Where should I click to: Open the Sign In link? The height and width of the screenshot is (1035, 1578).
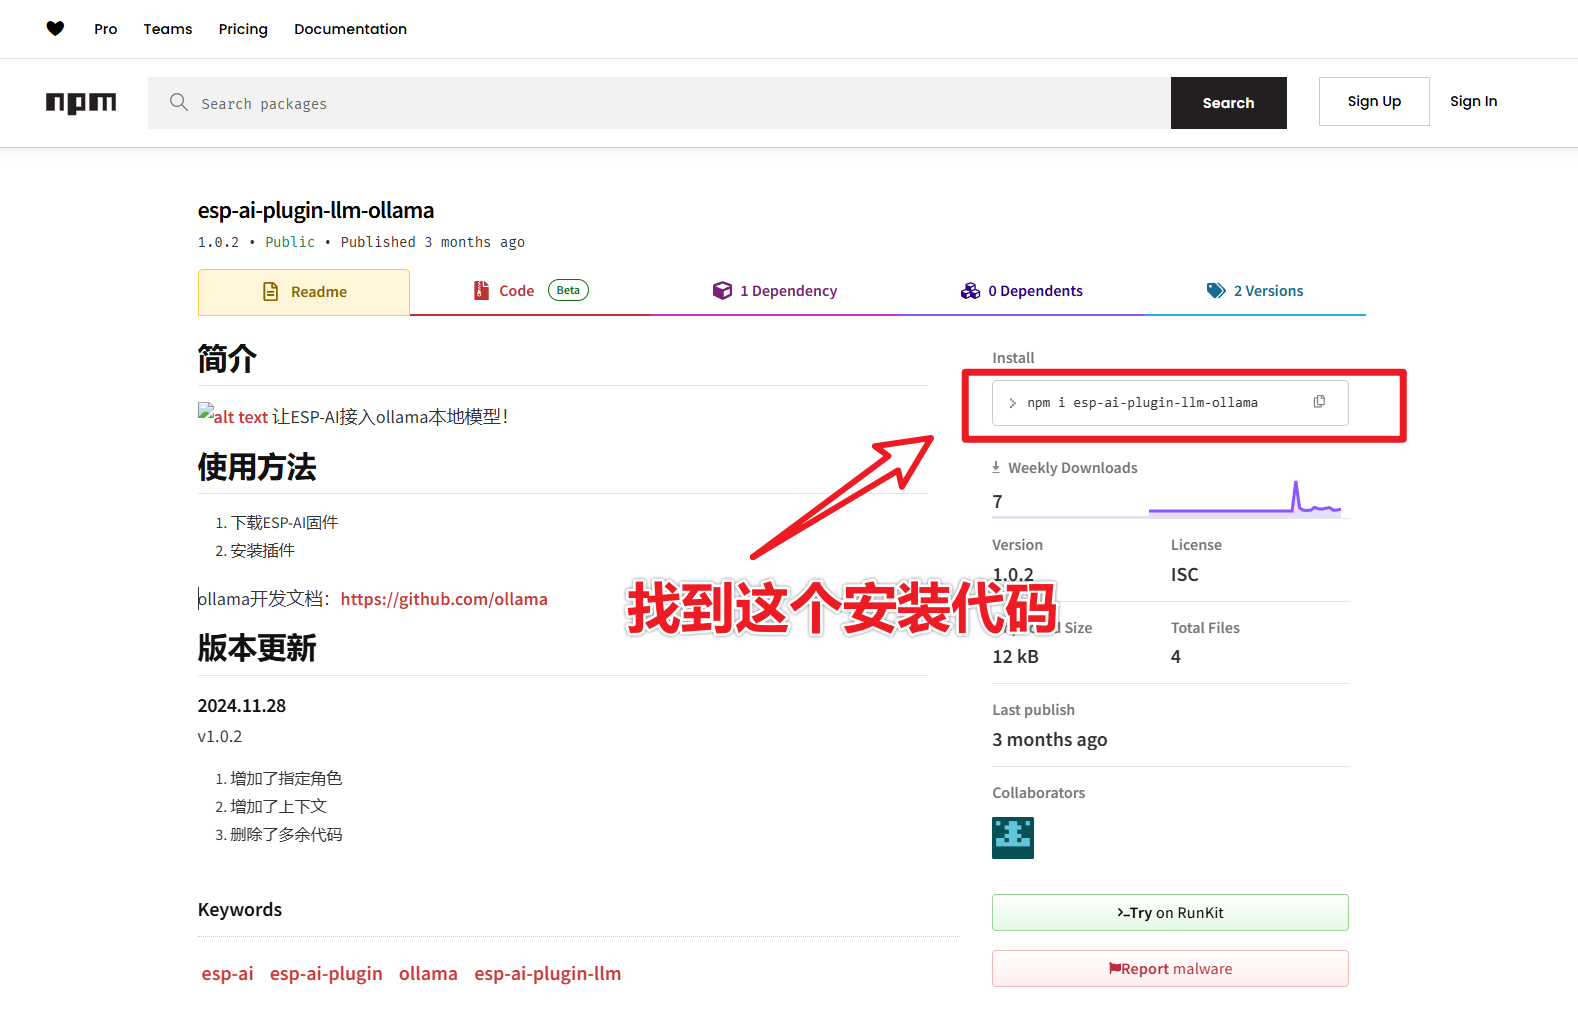point(1473,102)
